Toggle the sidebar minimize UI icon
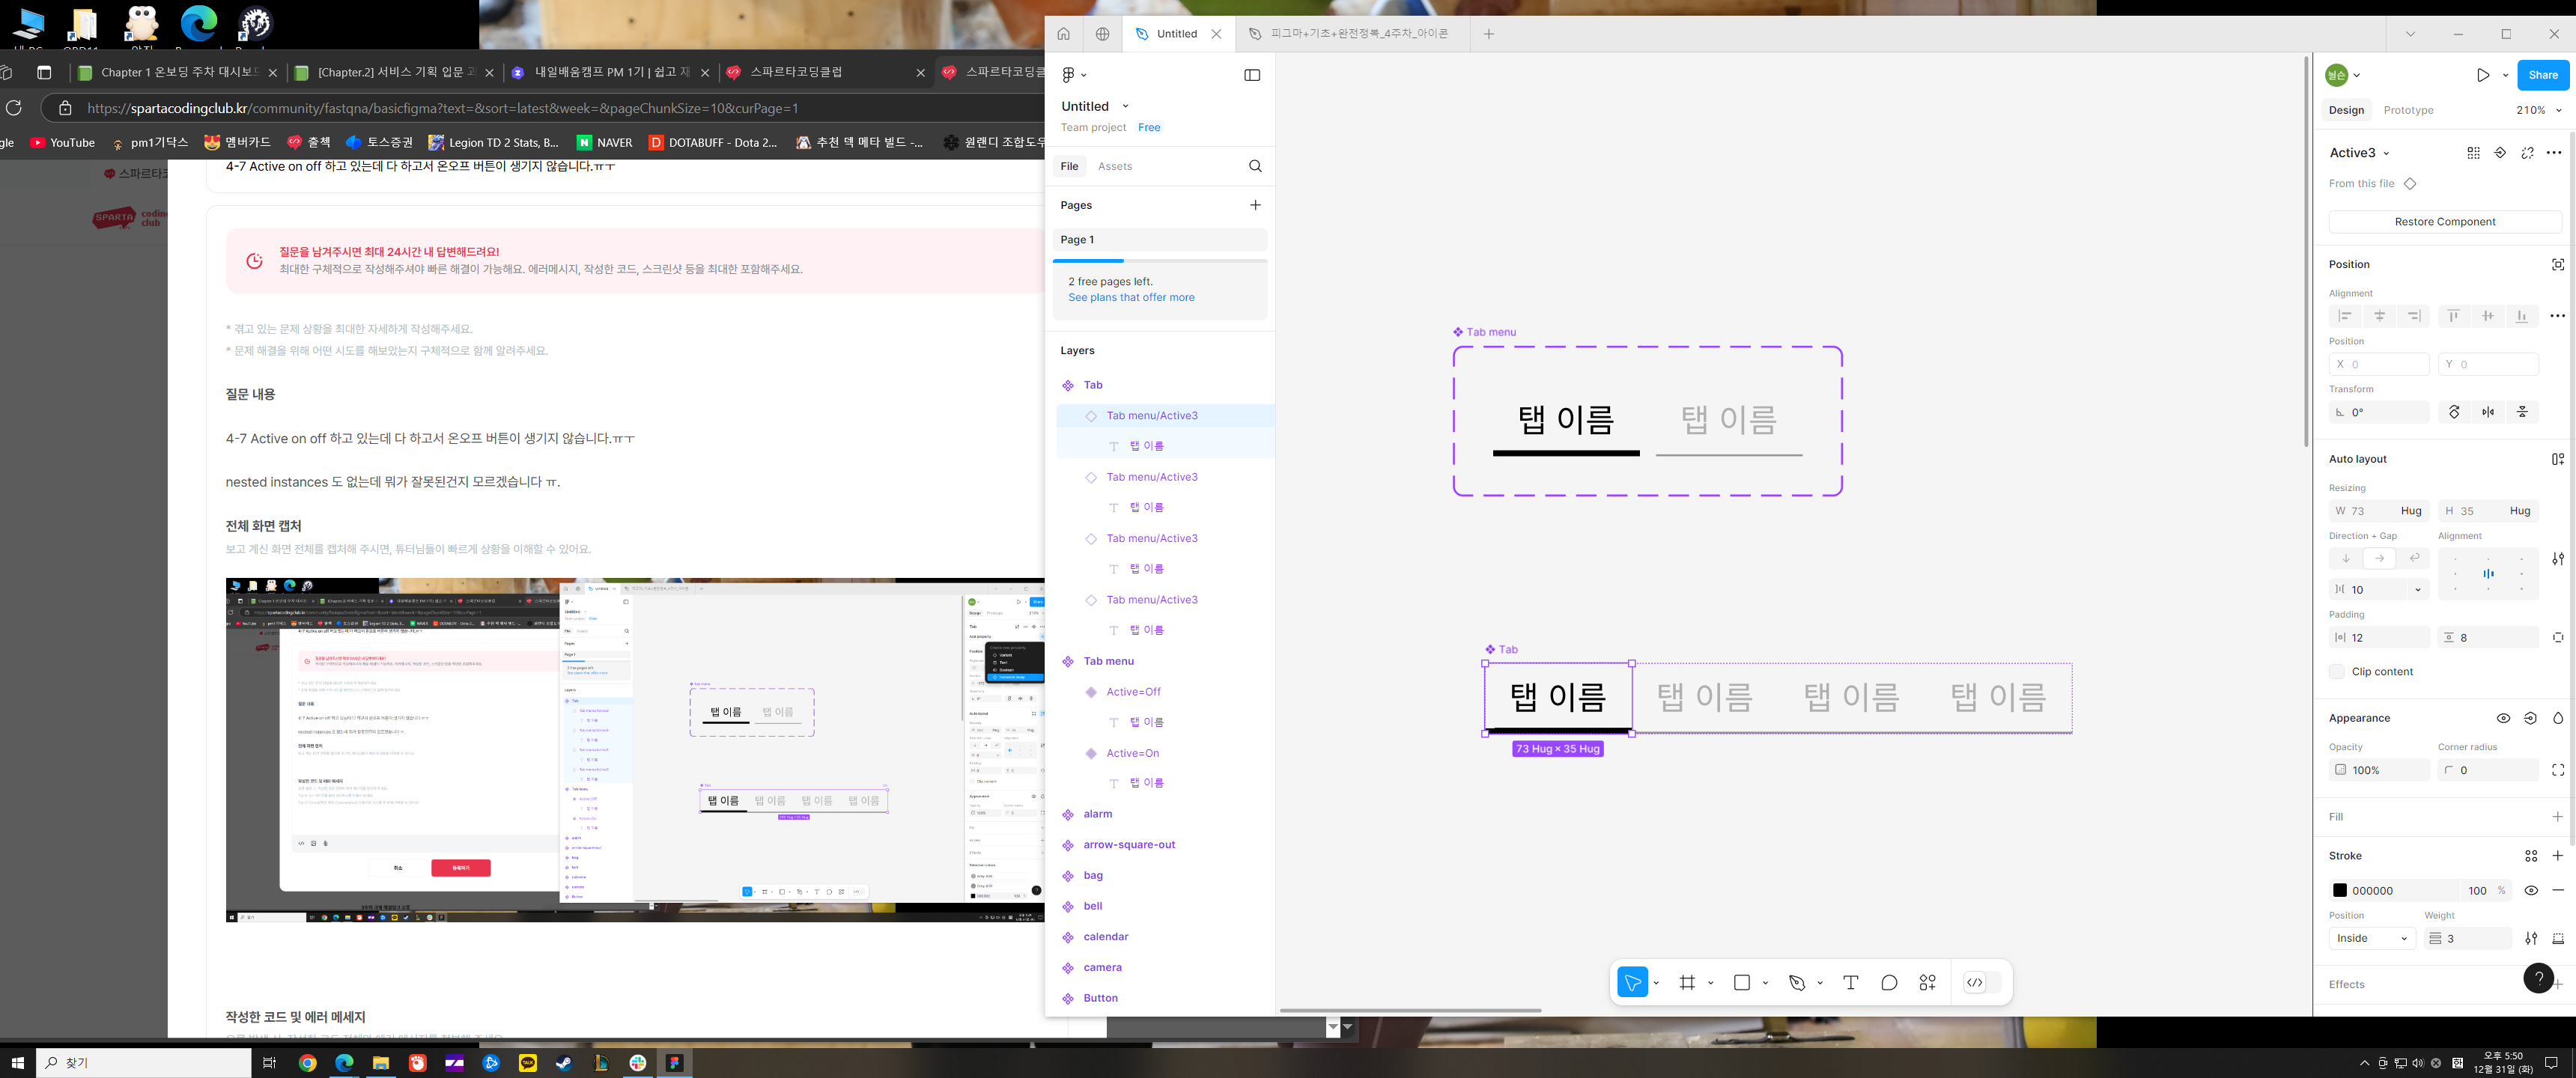The height and width of the screenshot is (1078, 2576). (1252, 75)
